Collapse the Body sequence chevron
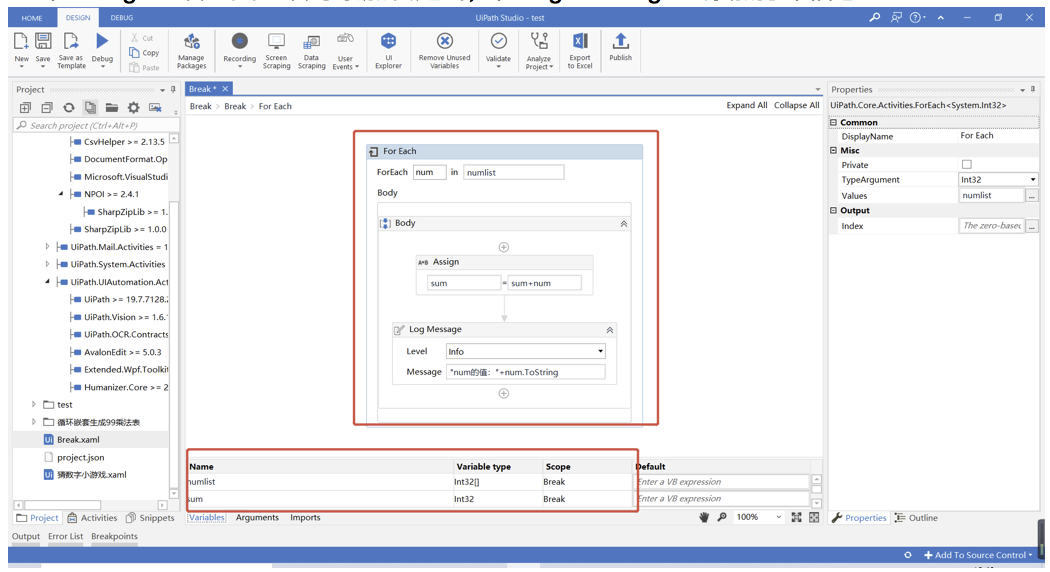 [623, 224]
